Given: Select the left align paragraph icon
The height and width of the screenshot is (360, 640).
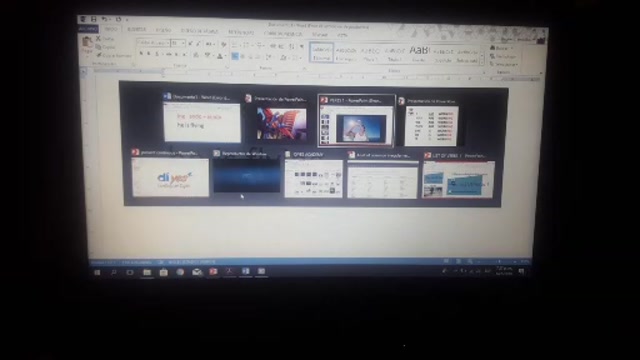Looking at the screenshot, I should 235,56.
